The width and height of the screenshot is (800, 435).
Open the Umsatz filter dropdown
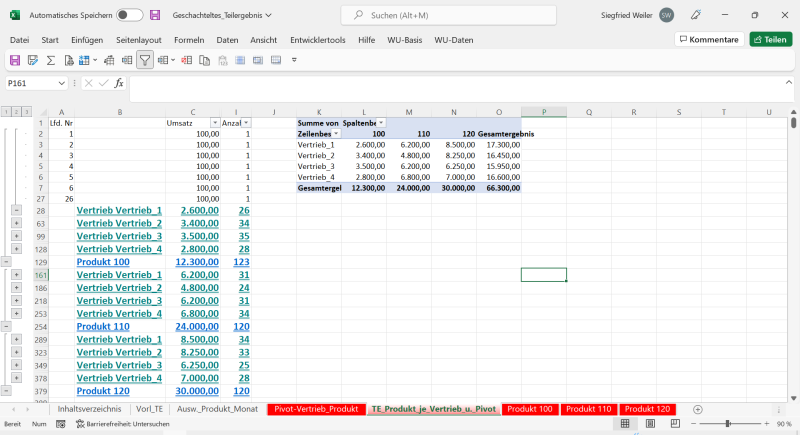coord(215,123)
